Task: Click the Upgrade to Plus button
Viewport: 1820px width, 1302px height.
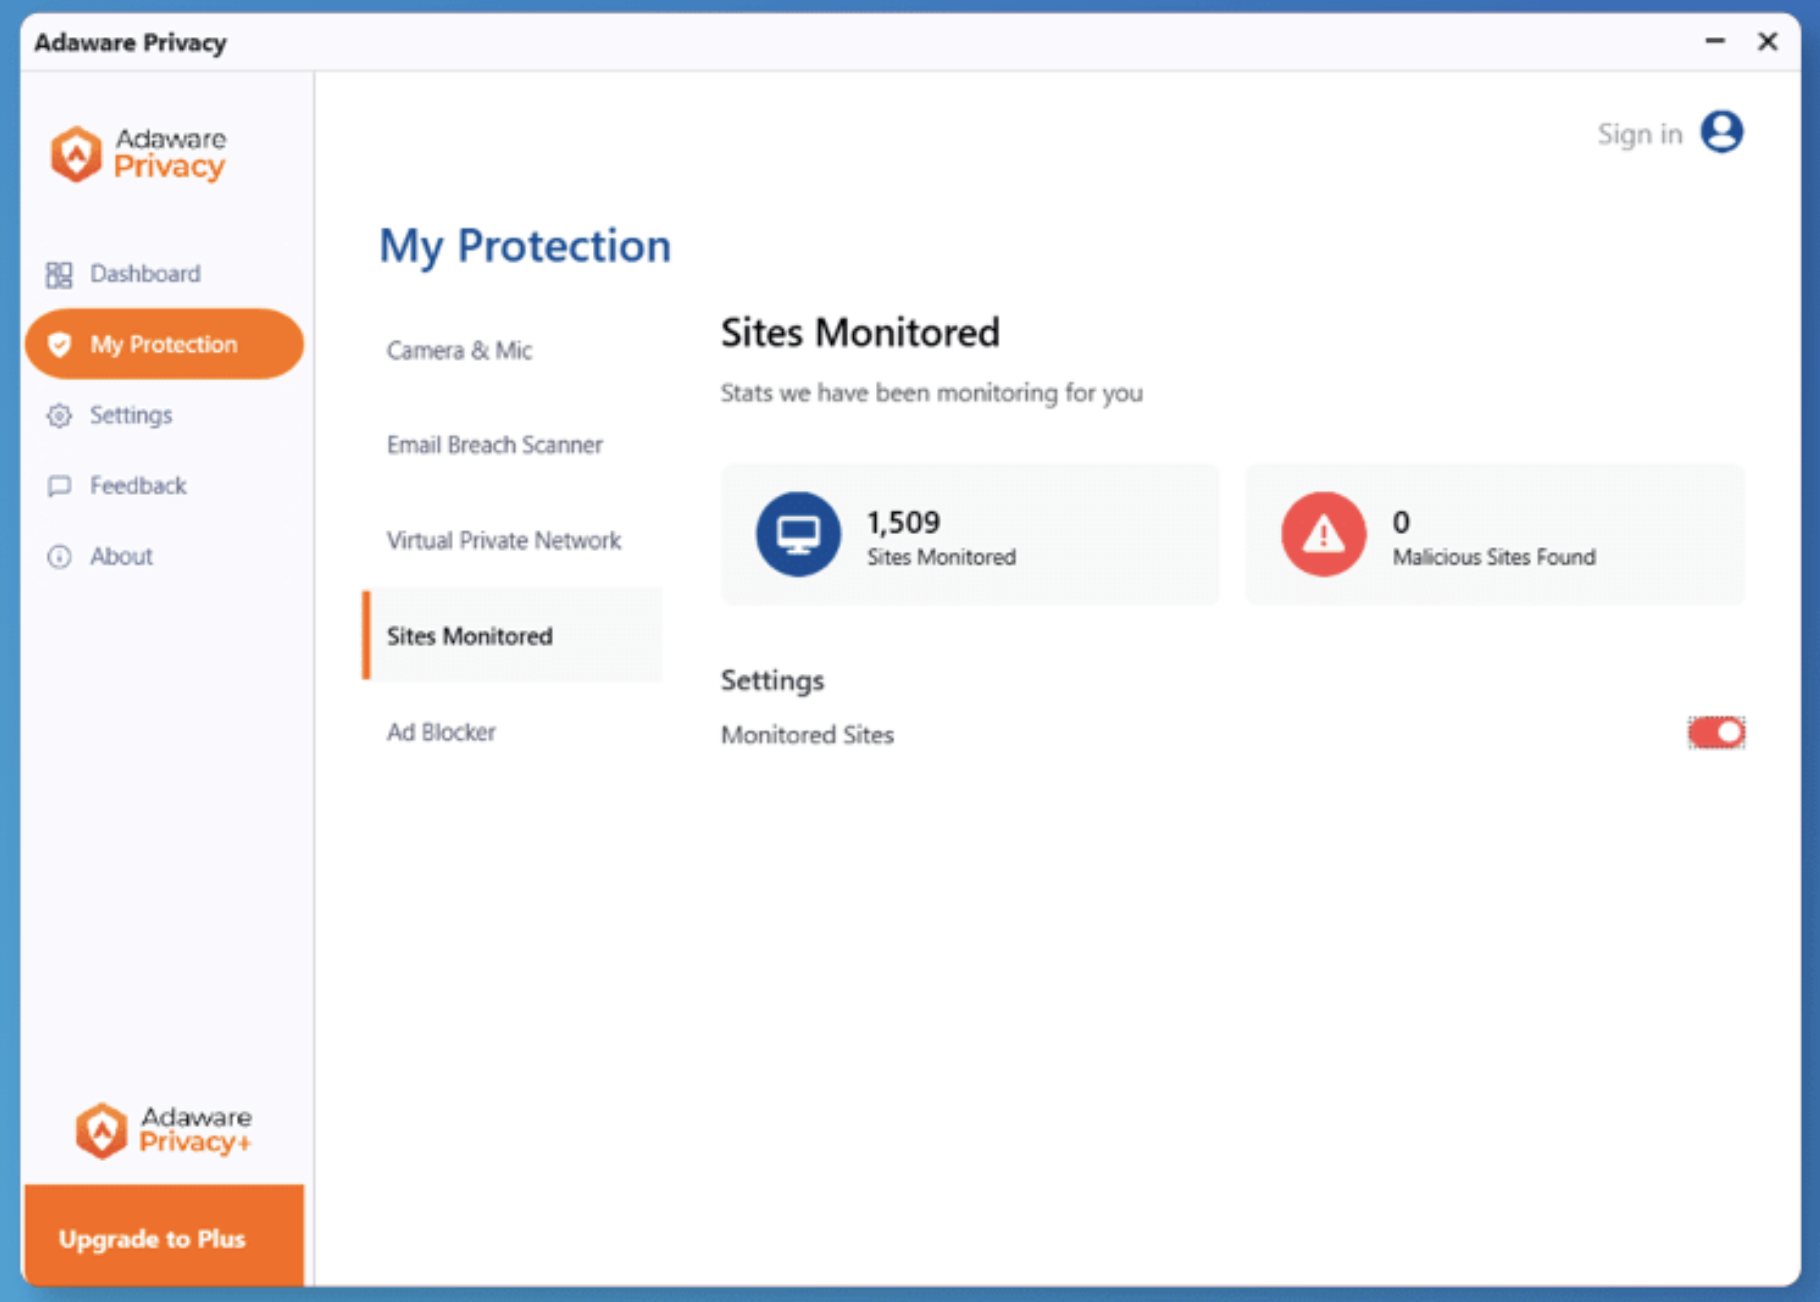Action: [164, 1238]
